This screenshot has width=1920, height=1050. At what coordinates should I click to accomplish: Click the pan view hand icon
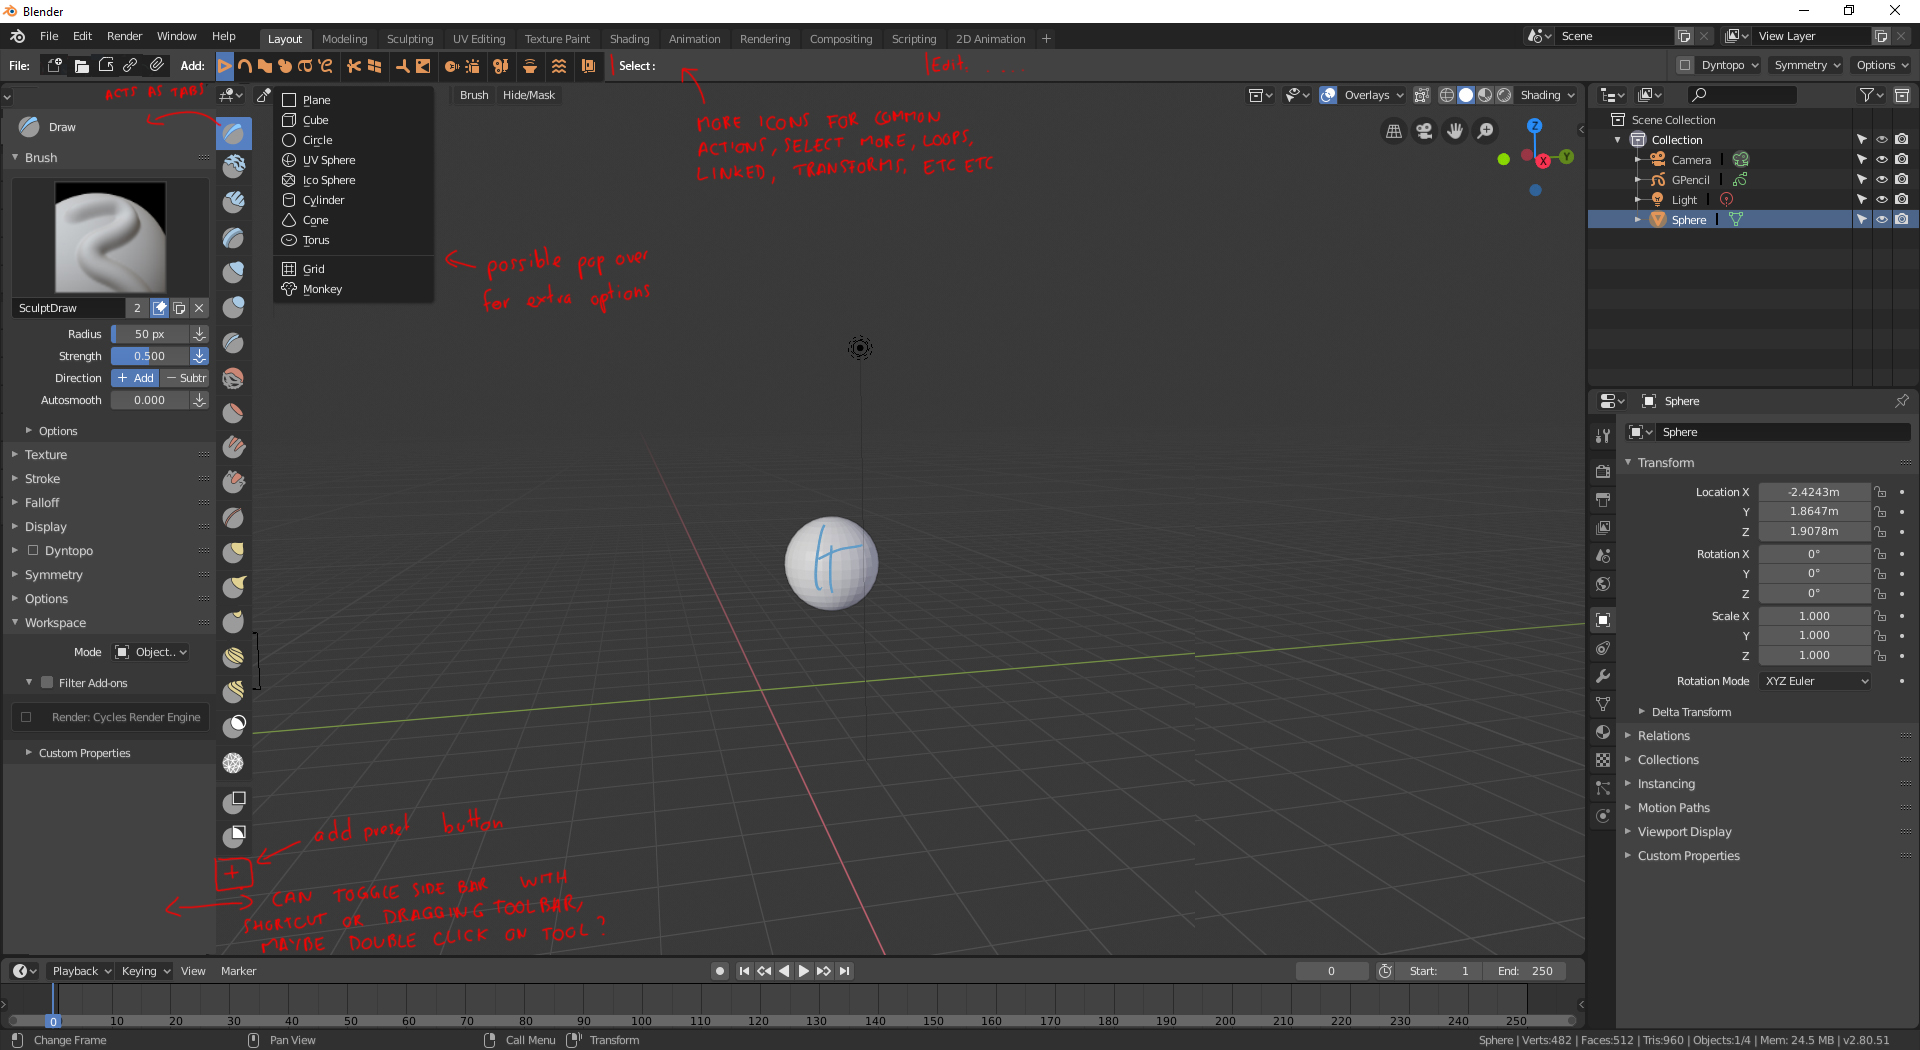(1455, 131)
